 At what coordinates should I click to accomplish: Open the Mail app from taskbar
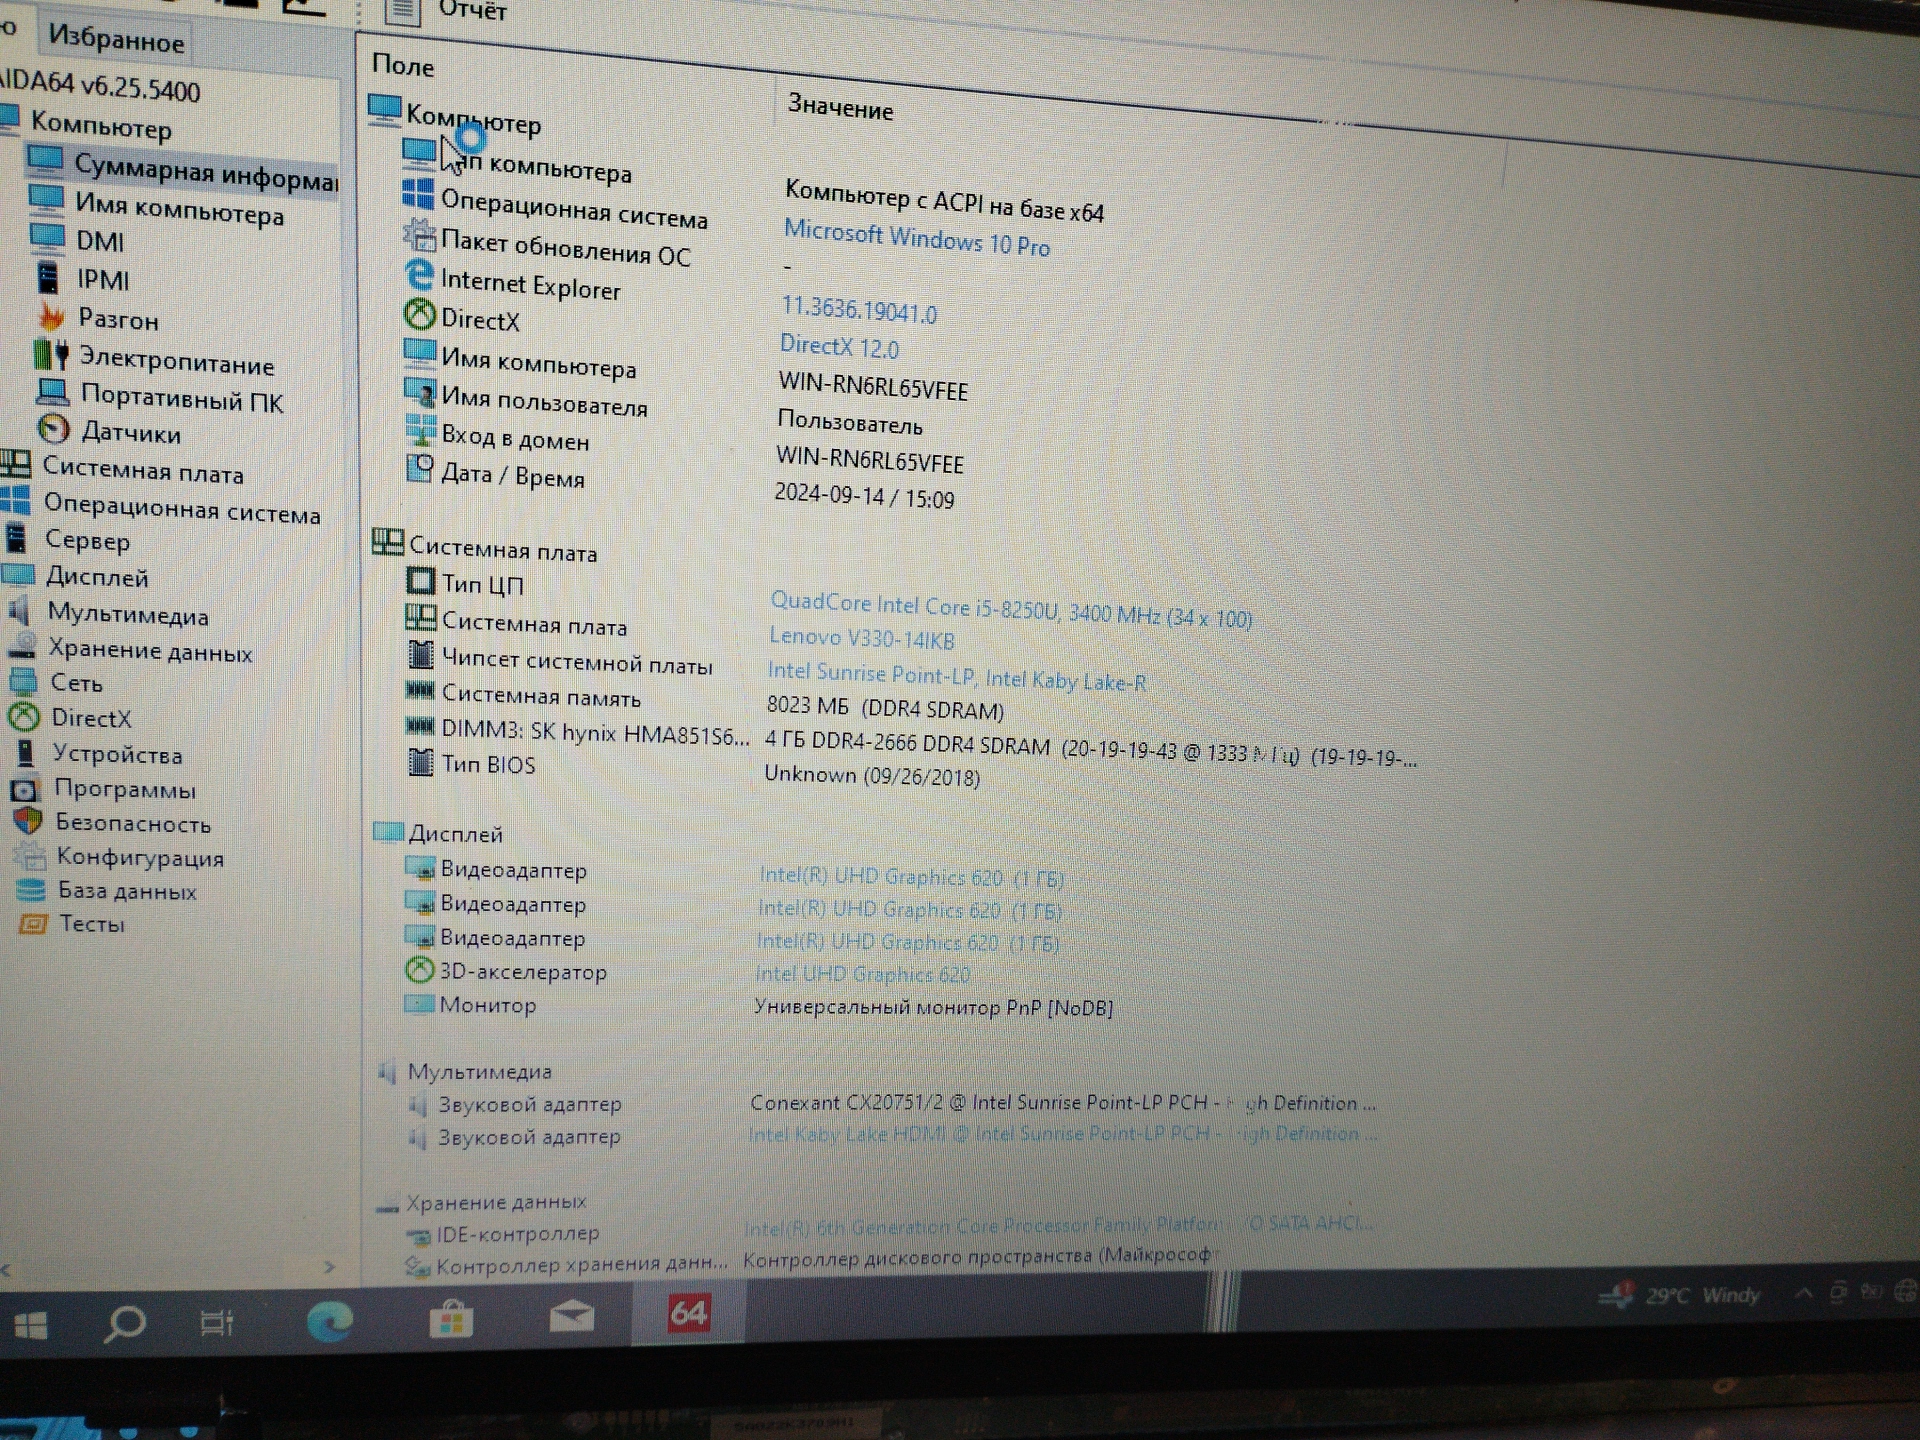(x=572, y=1316)
